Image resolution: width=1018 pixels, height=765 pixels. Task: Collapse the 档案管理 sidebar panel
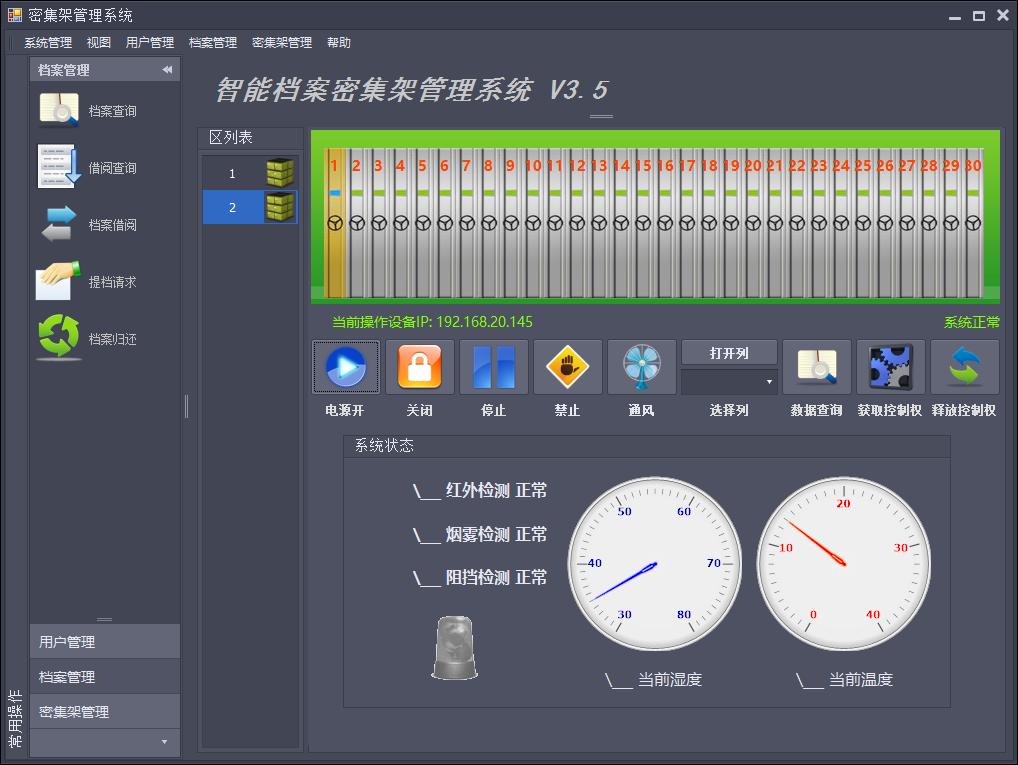167,70
